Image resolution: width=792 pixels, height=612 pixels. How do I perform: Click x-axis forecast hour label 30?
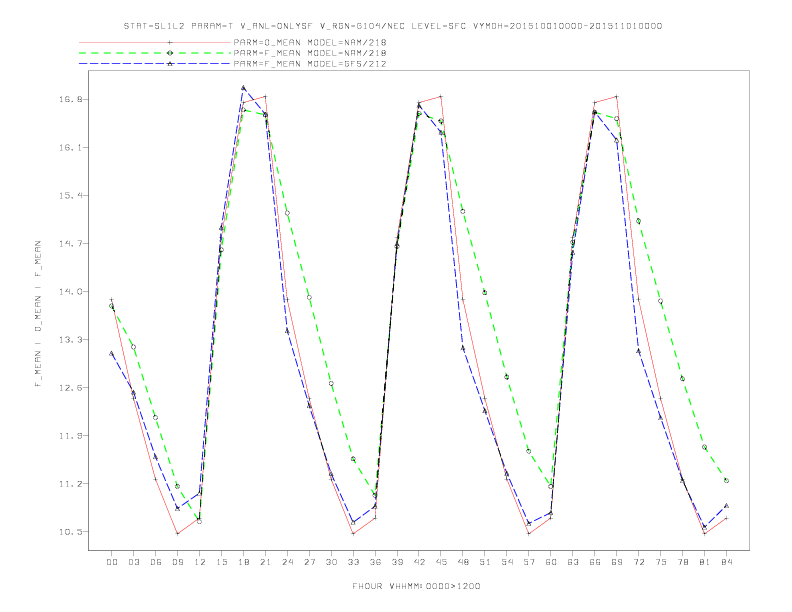(331, 562)
